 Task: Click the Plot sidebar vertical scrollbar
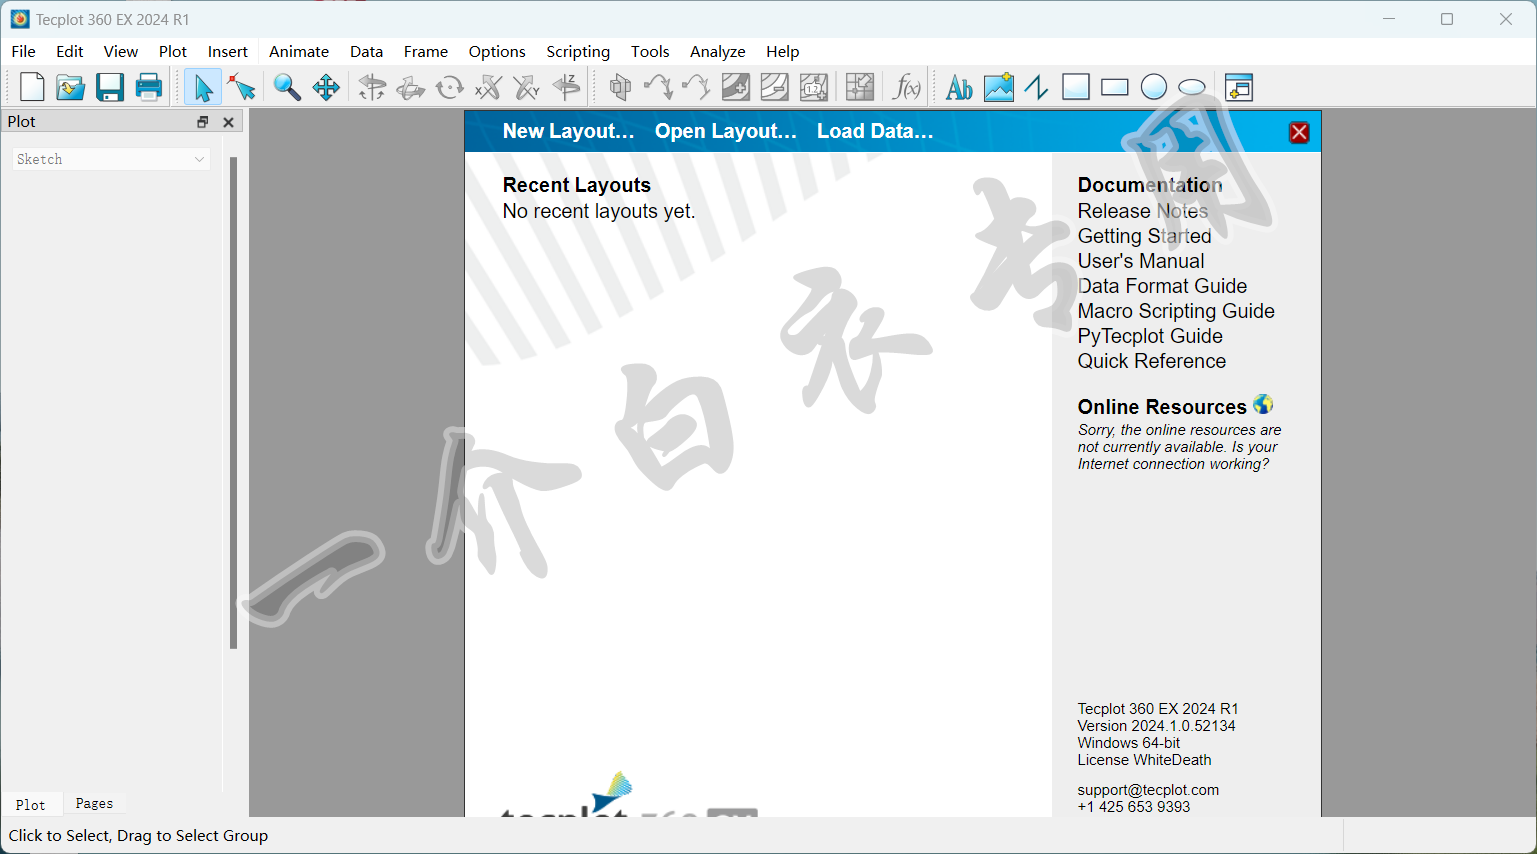click(234, 403)
